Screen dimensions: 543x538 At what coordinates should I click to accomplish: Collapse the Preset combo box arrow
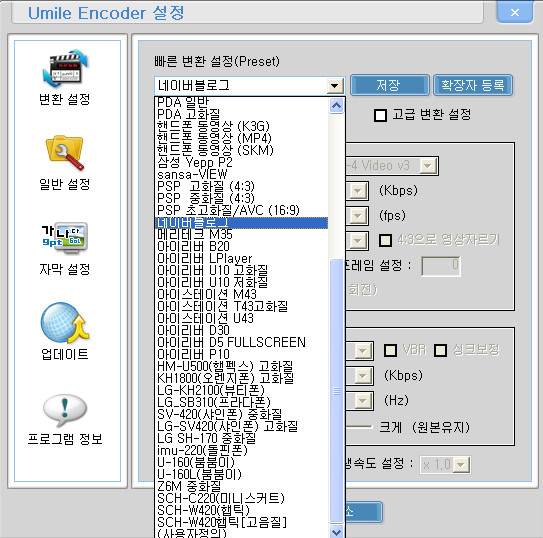coord(335,86)
